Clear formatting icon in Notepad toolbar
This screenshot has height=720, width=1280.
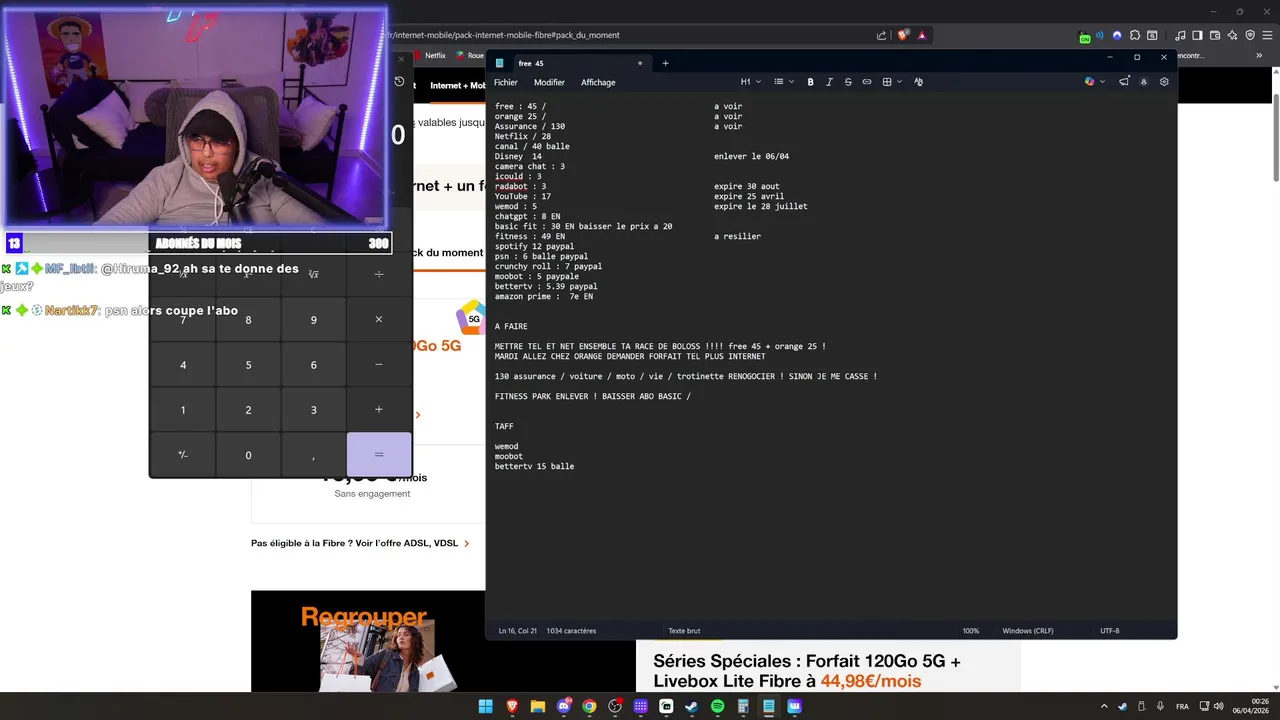[918, 82]
